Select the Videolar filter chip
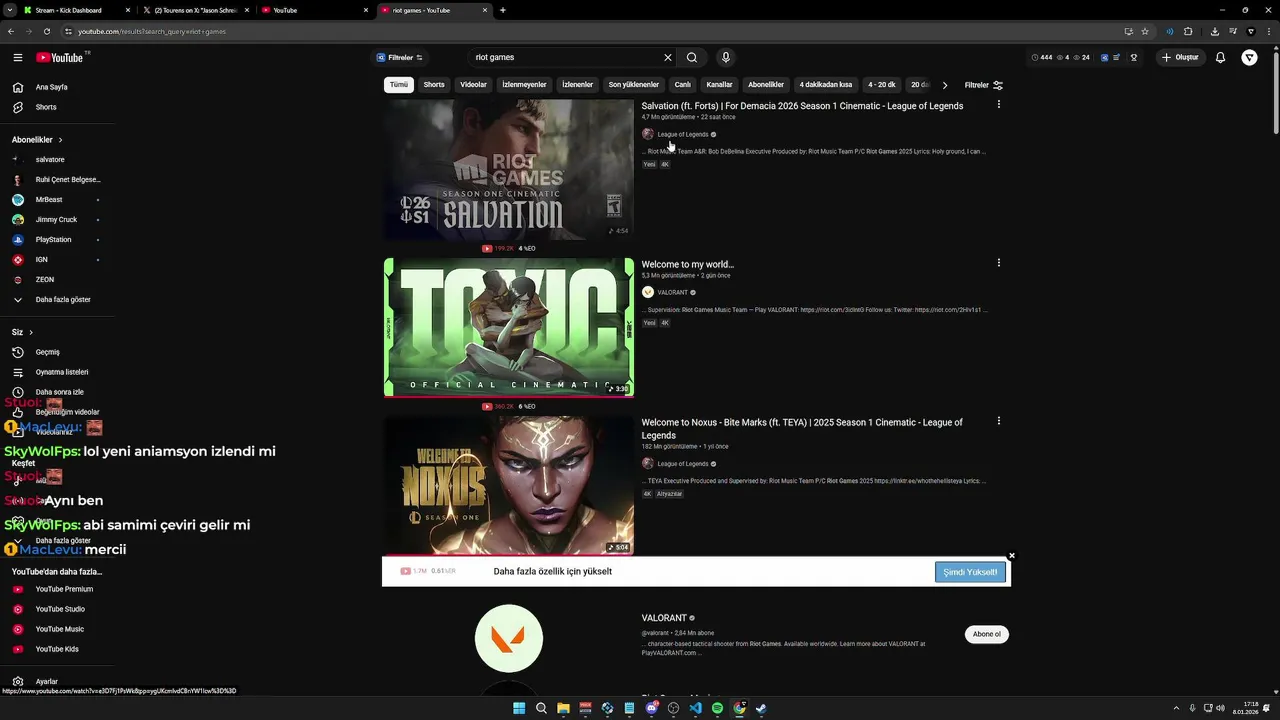 (473, 85)
